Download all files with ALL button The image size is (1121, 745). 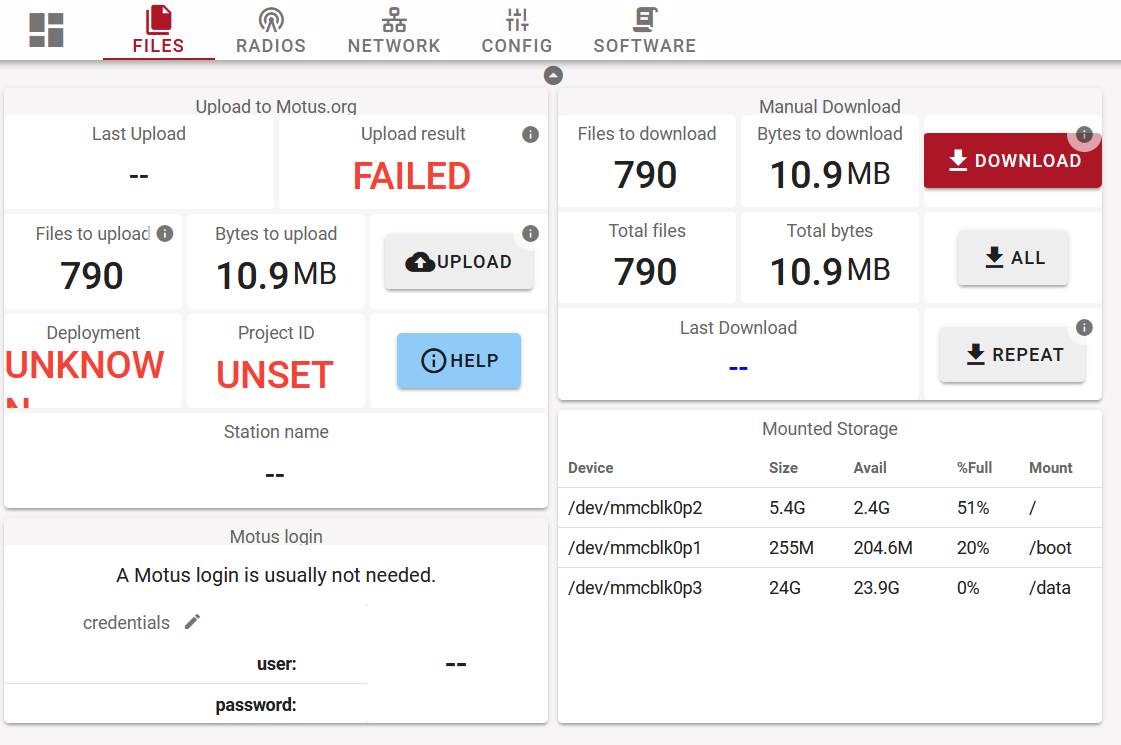pyautogui.click(x=1013, y=258)
